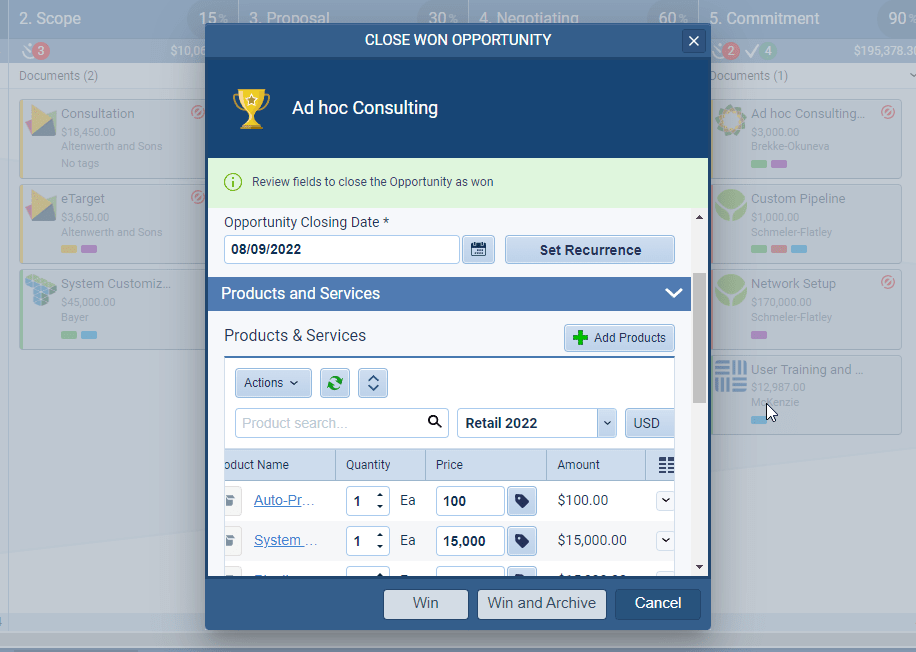Screen dimensions: 916x652
Task: Open the Auto-Pr… product link
Action: click(284, 500)
